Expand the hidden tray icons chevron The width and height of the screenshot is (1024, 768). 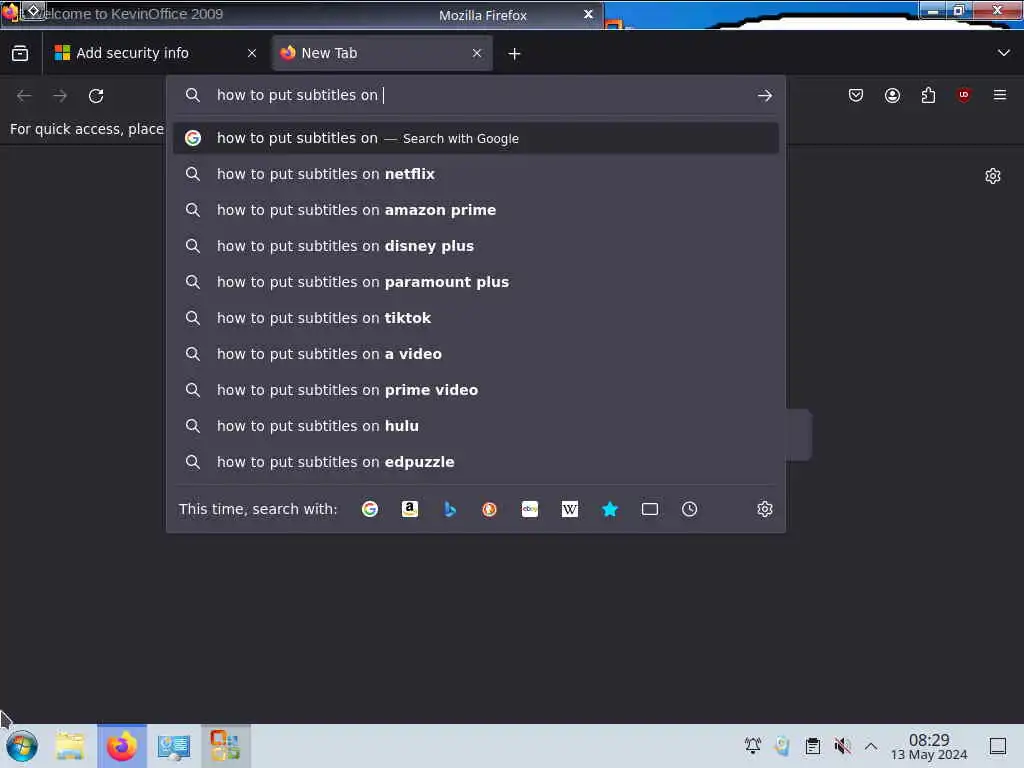coord(871,745)
